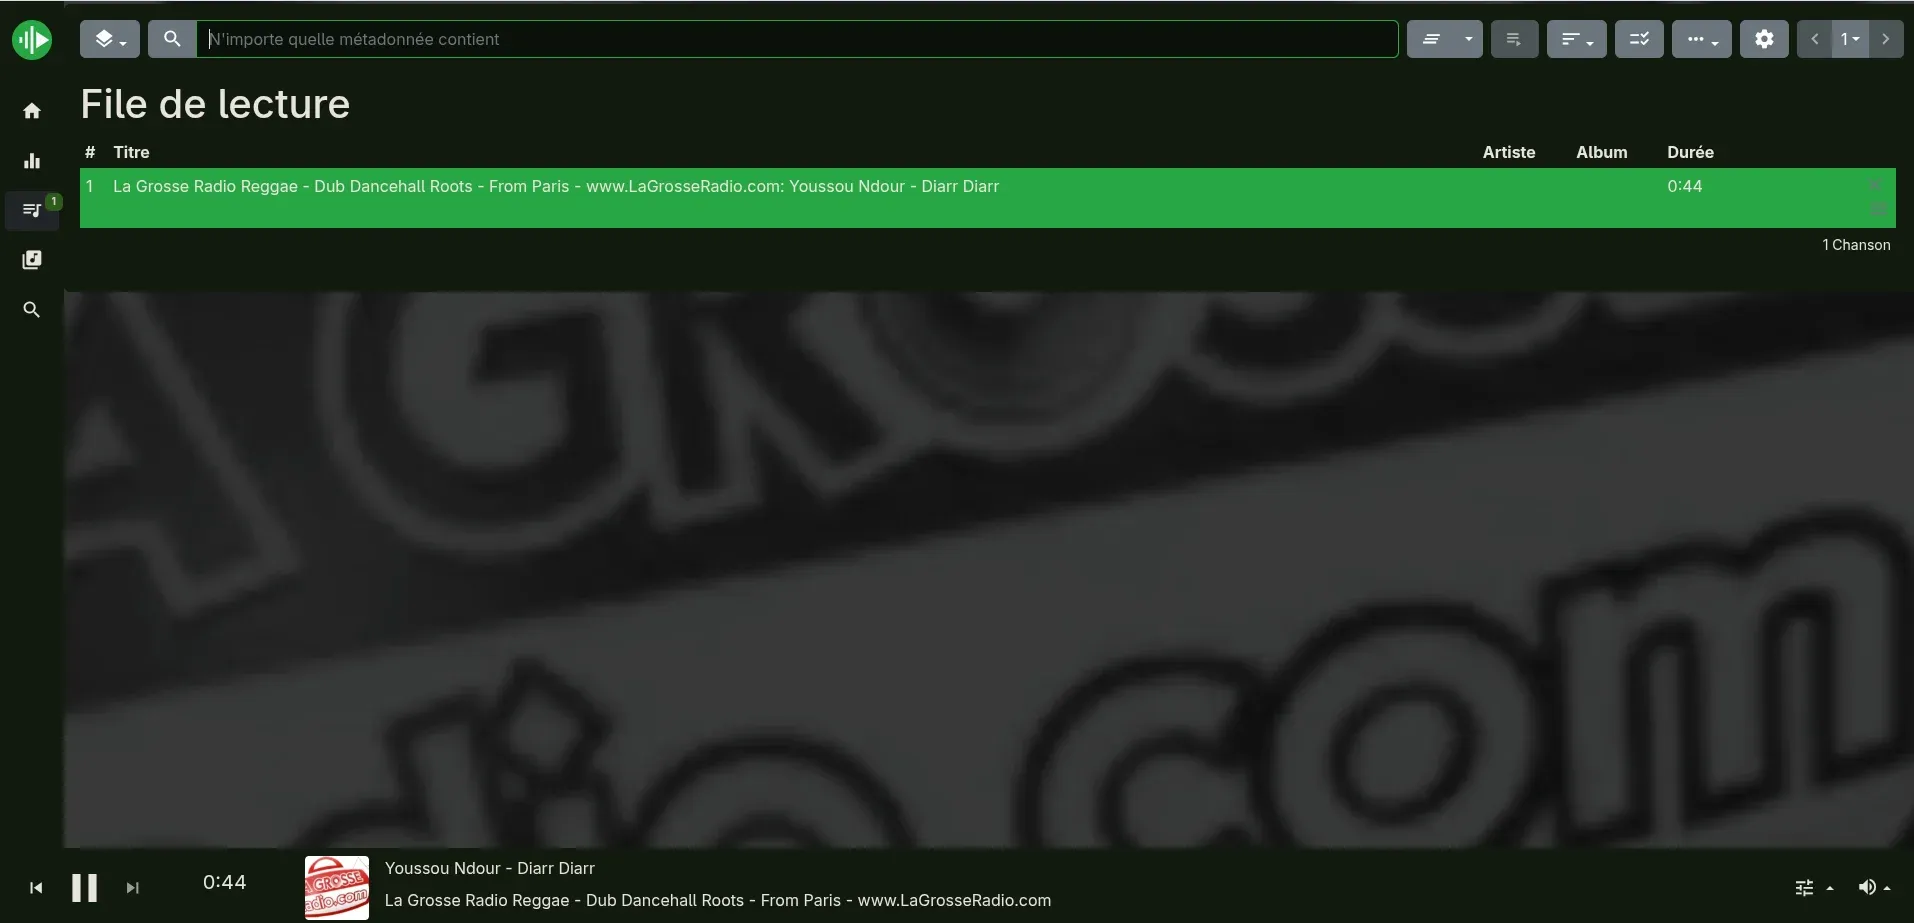Click the drag handle icon on queue row

[1878, 209]
